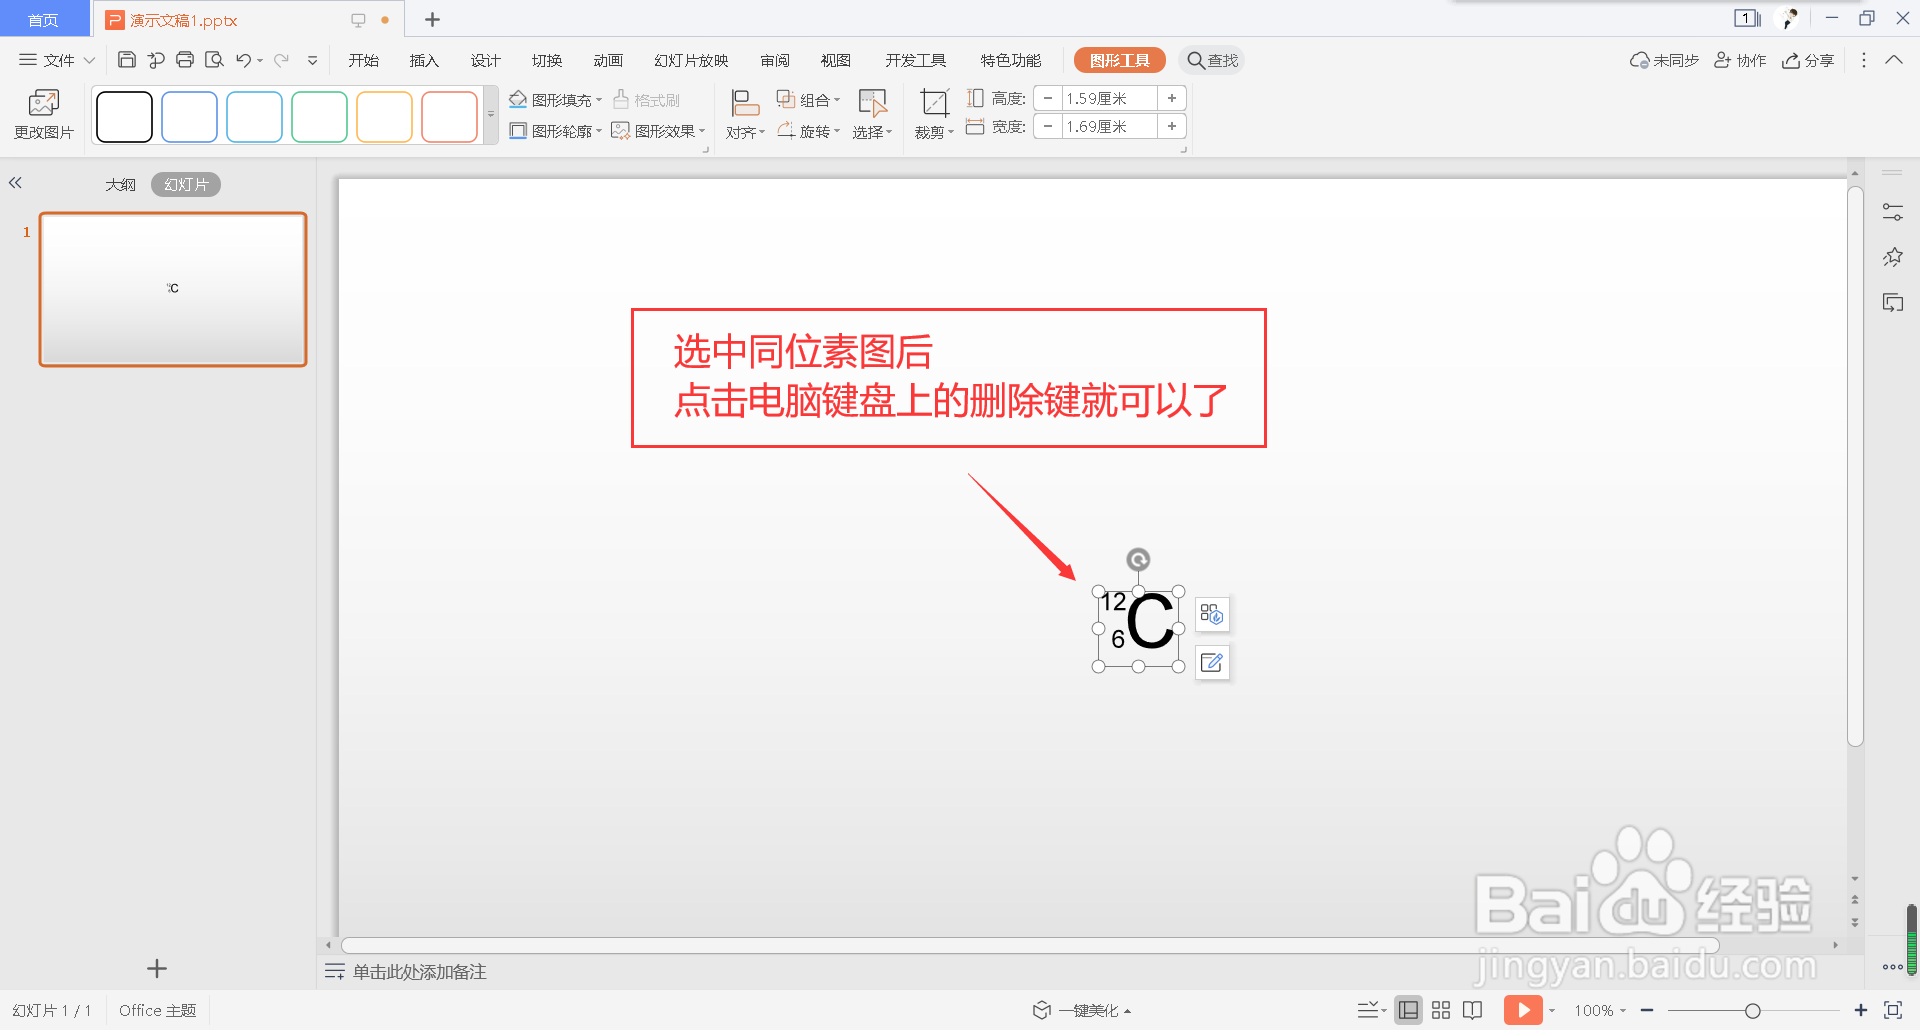Select slide 1 thumbnail
The height and width of the screenshot is (1030, 1920).
click(x=173, y=289)
